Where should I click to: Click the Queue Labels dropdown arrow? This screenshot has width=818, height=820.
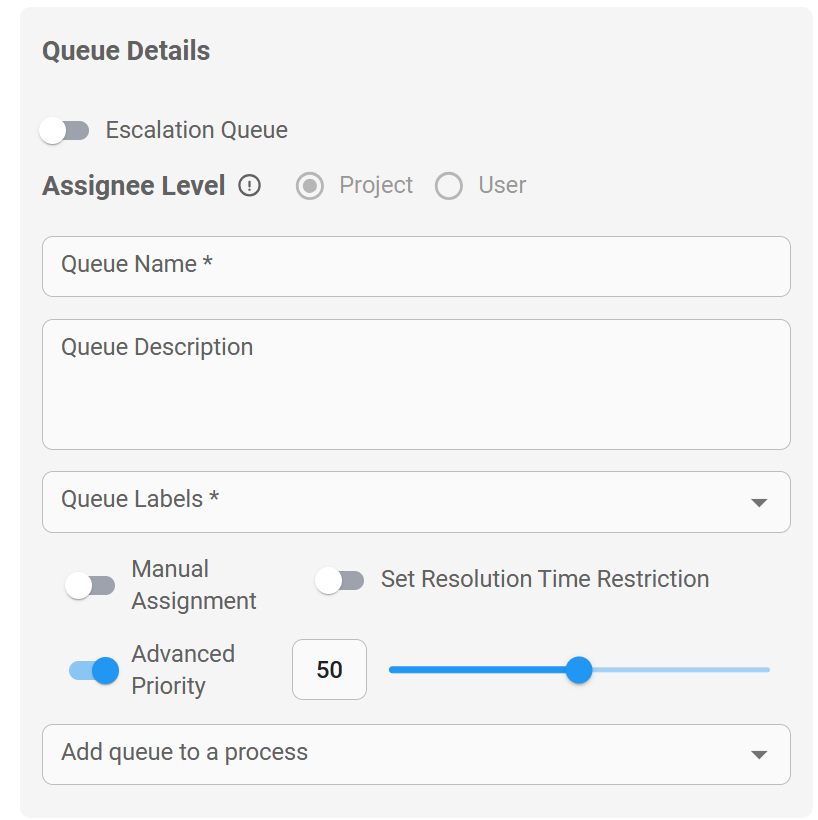(x=759, y=502)
